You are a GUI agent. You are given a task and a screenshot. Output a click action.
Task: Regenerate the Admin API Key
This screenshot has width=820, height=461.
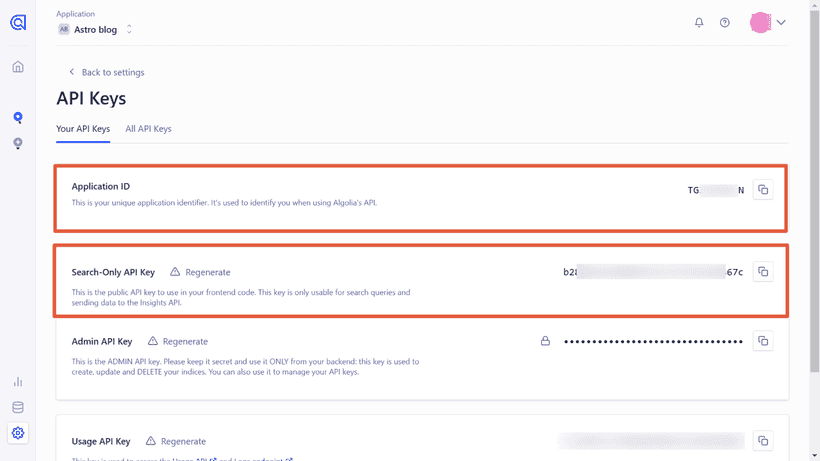[178, 341]
